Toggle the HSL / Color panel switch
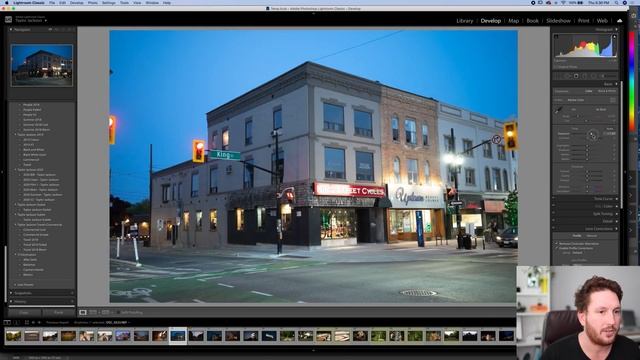 [554, 206]
